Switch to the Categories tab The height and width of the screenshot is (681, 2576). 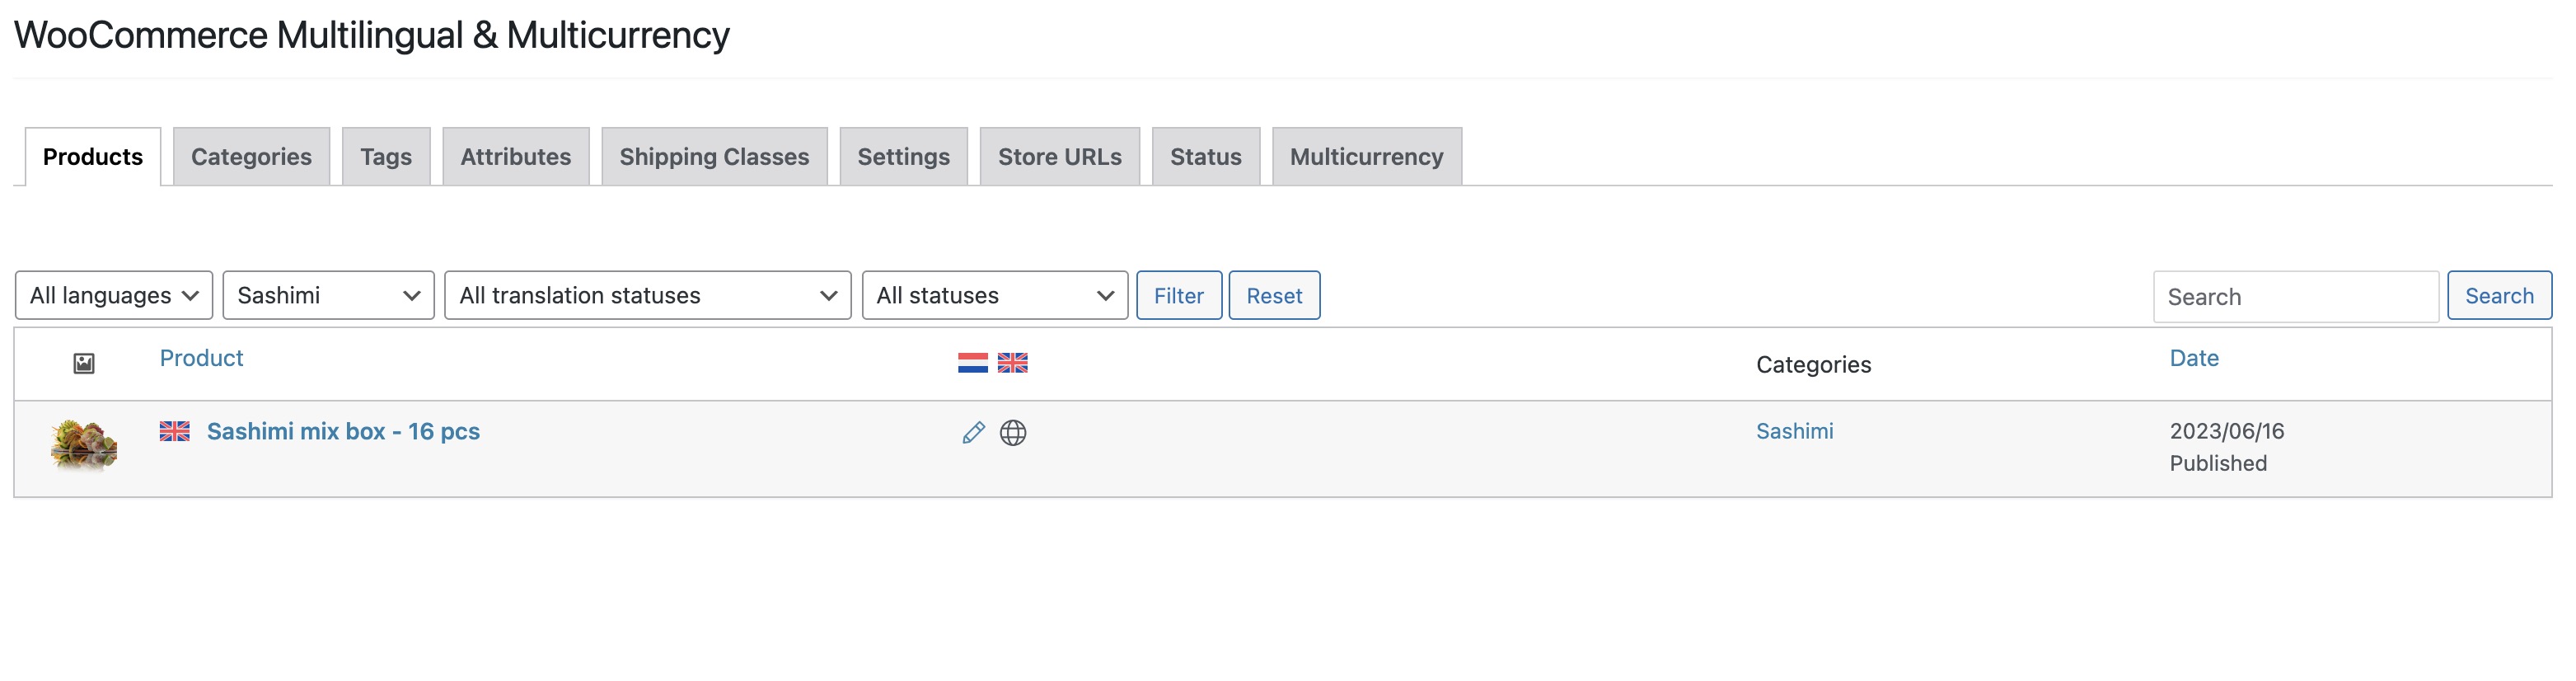(251, 157)
